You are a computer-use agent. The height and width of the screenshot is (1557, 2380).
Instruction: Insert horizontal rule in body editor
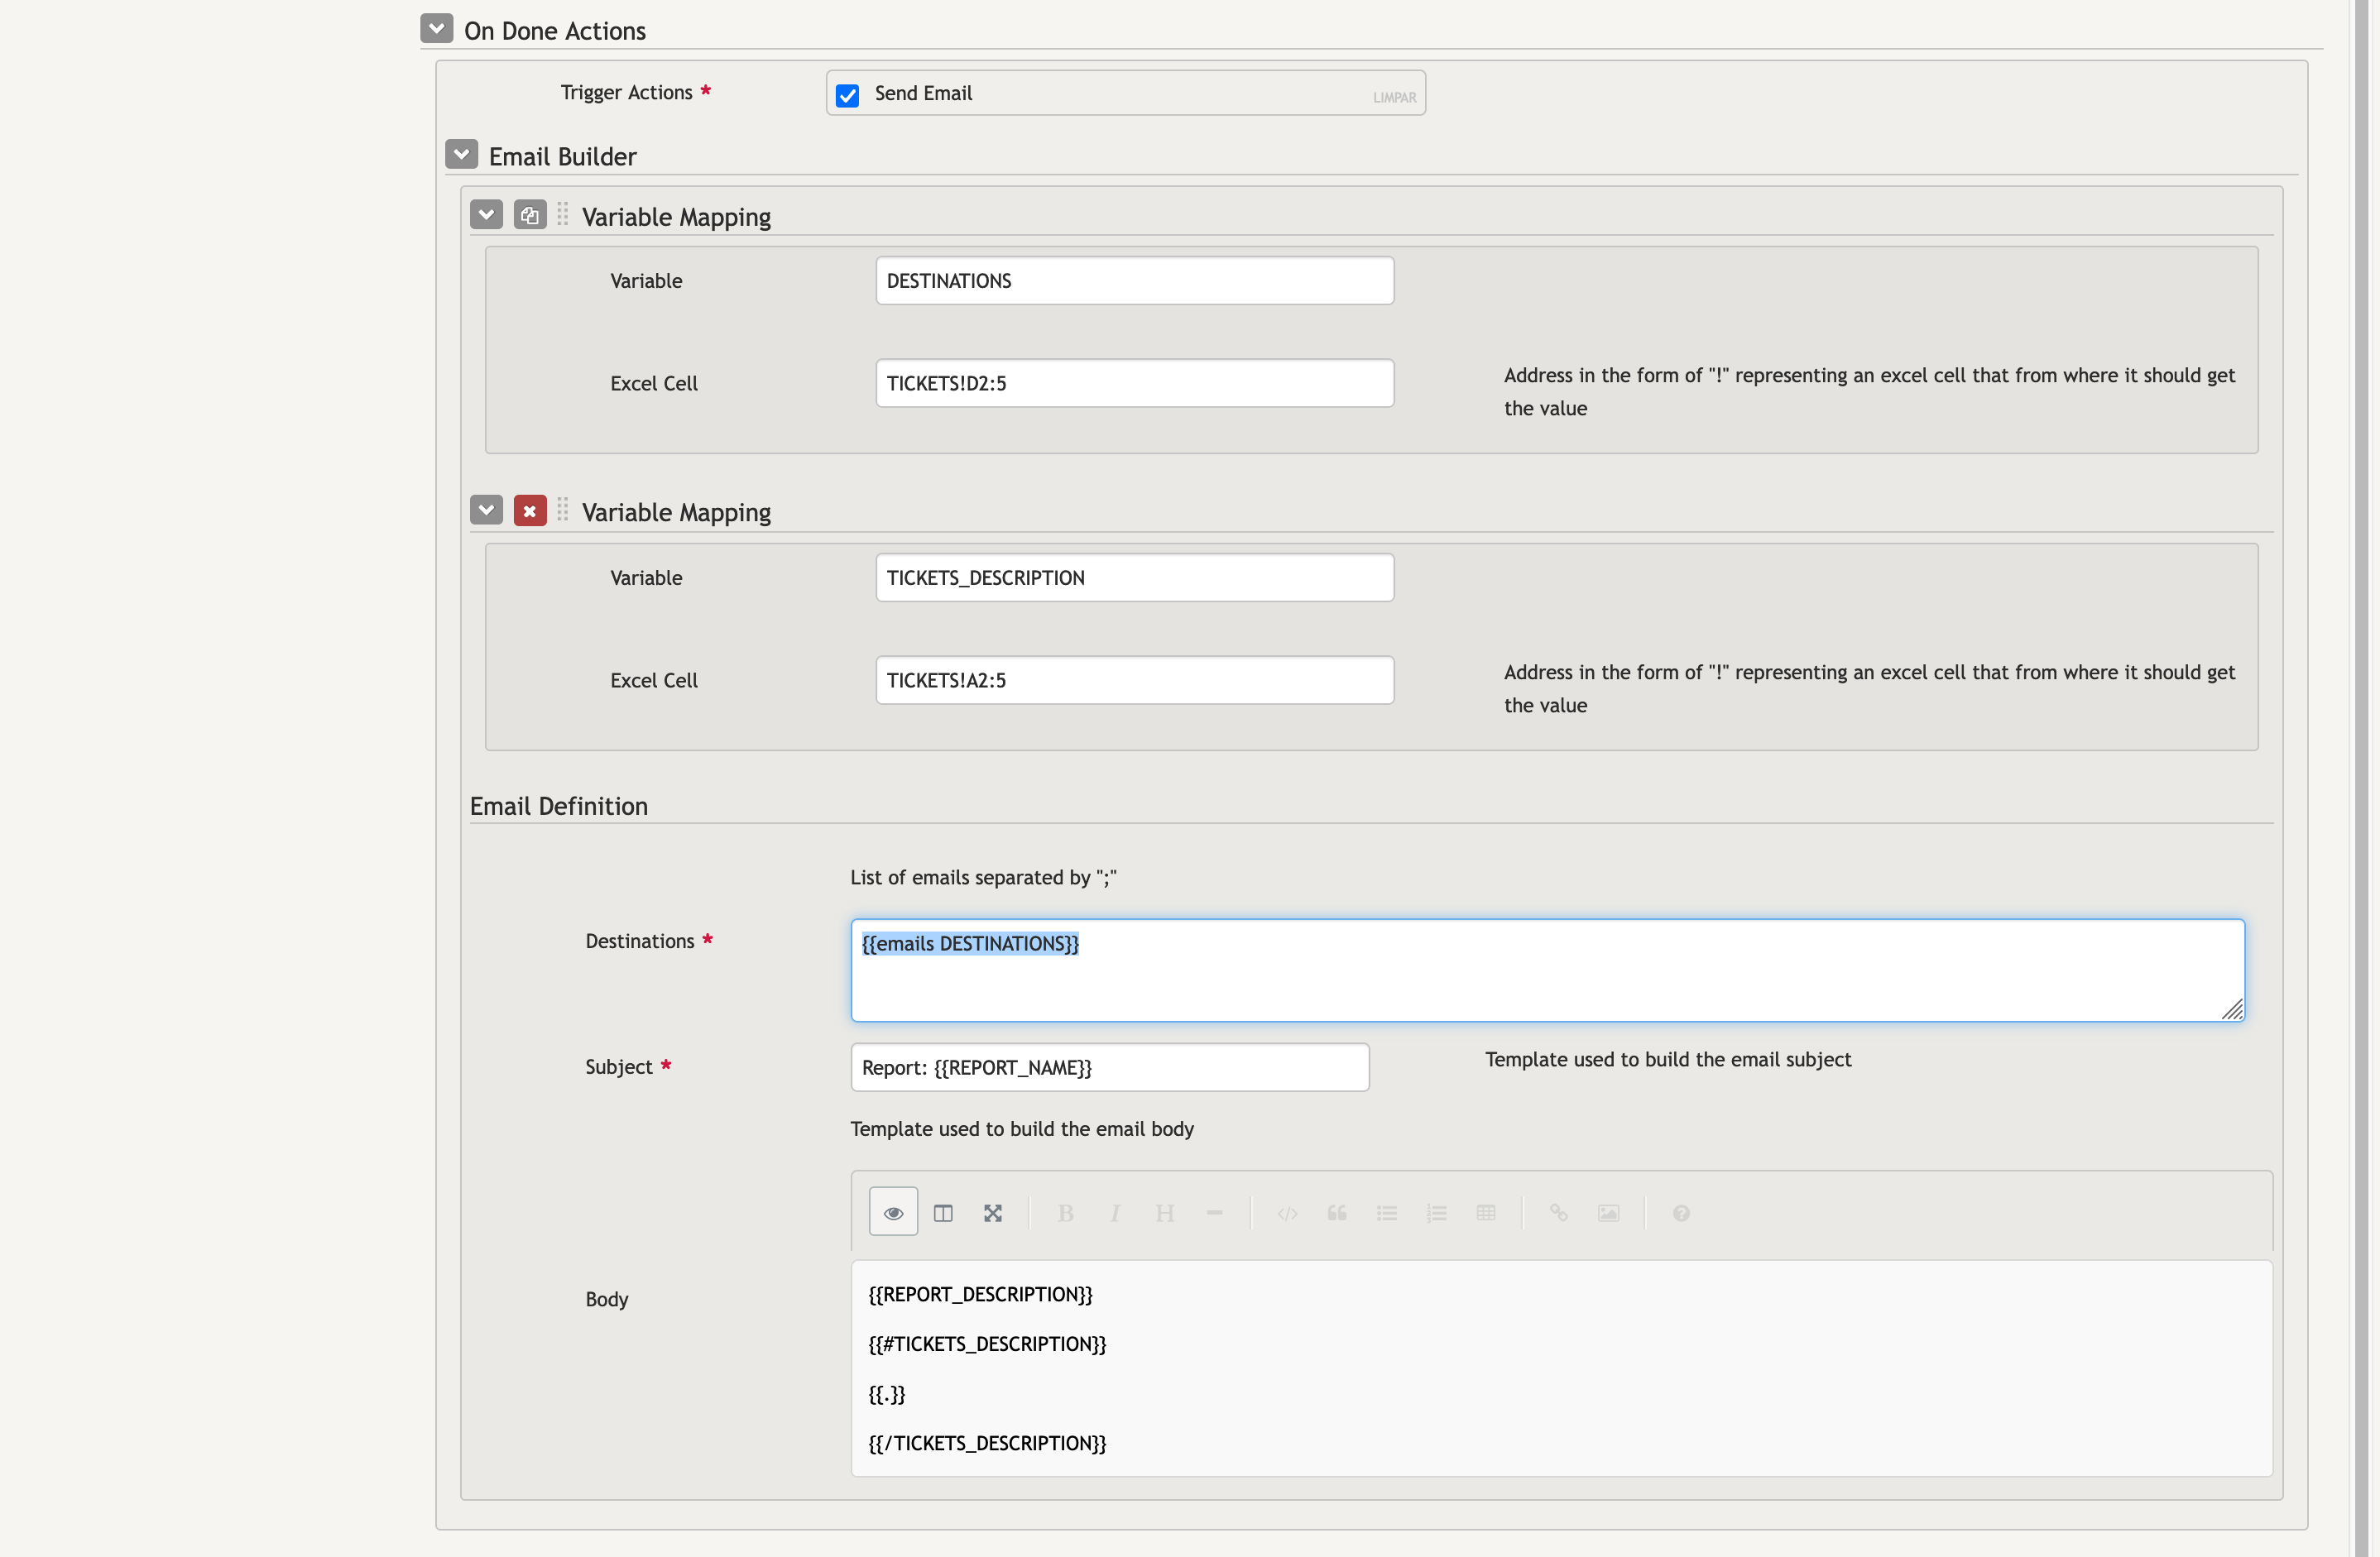pos(1215,1212)
